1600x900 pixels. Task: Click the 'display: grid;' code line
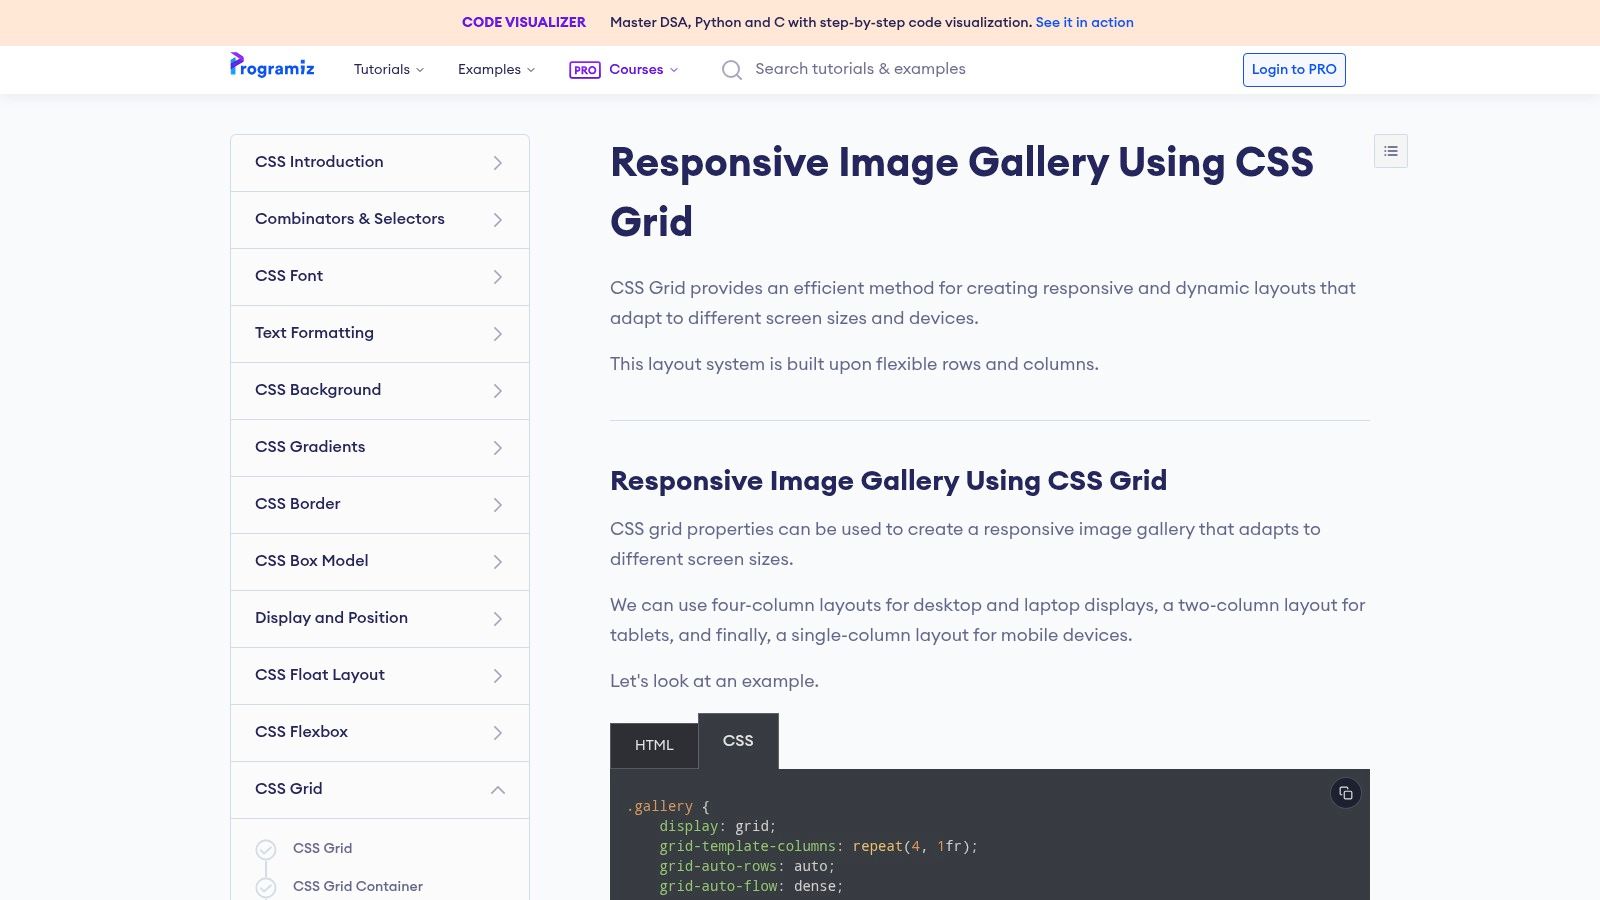[x=717, y=826]
